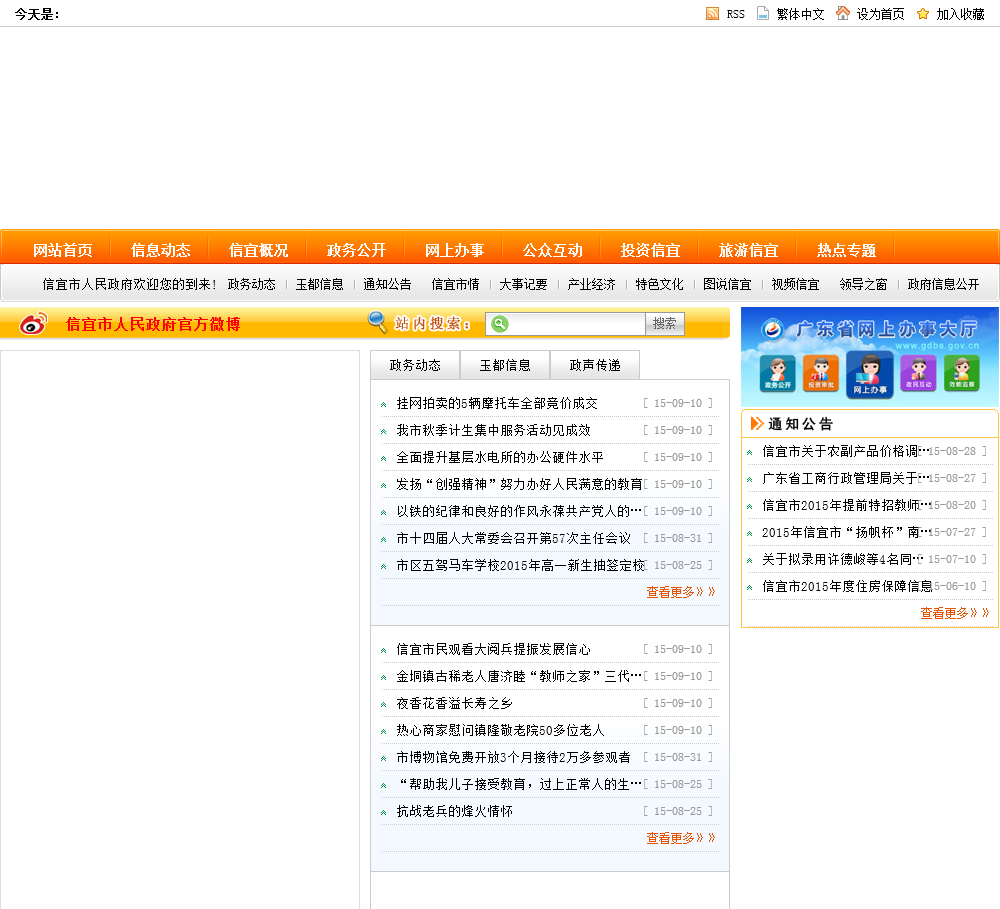Open 网上办事 in orange navigation bar
1000x909 pixels.
pos(455,250)
